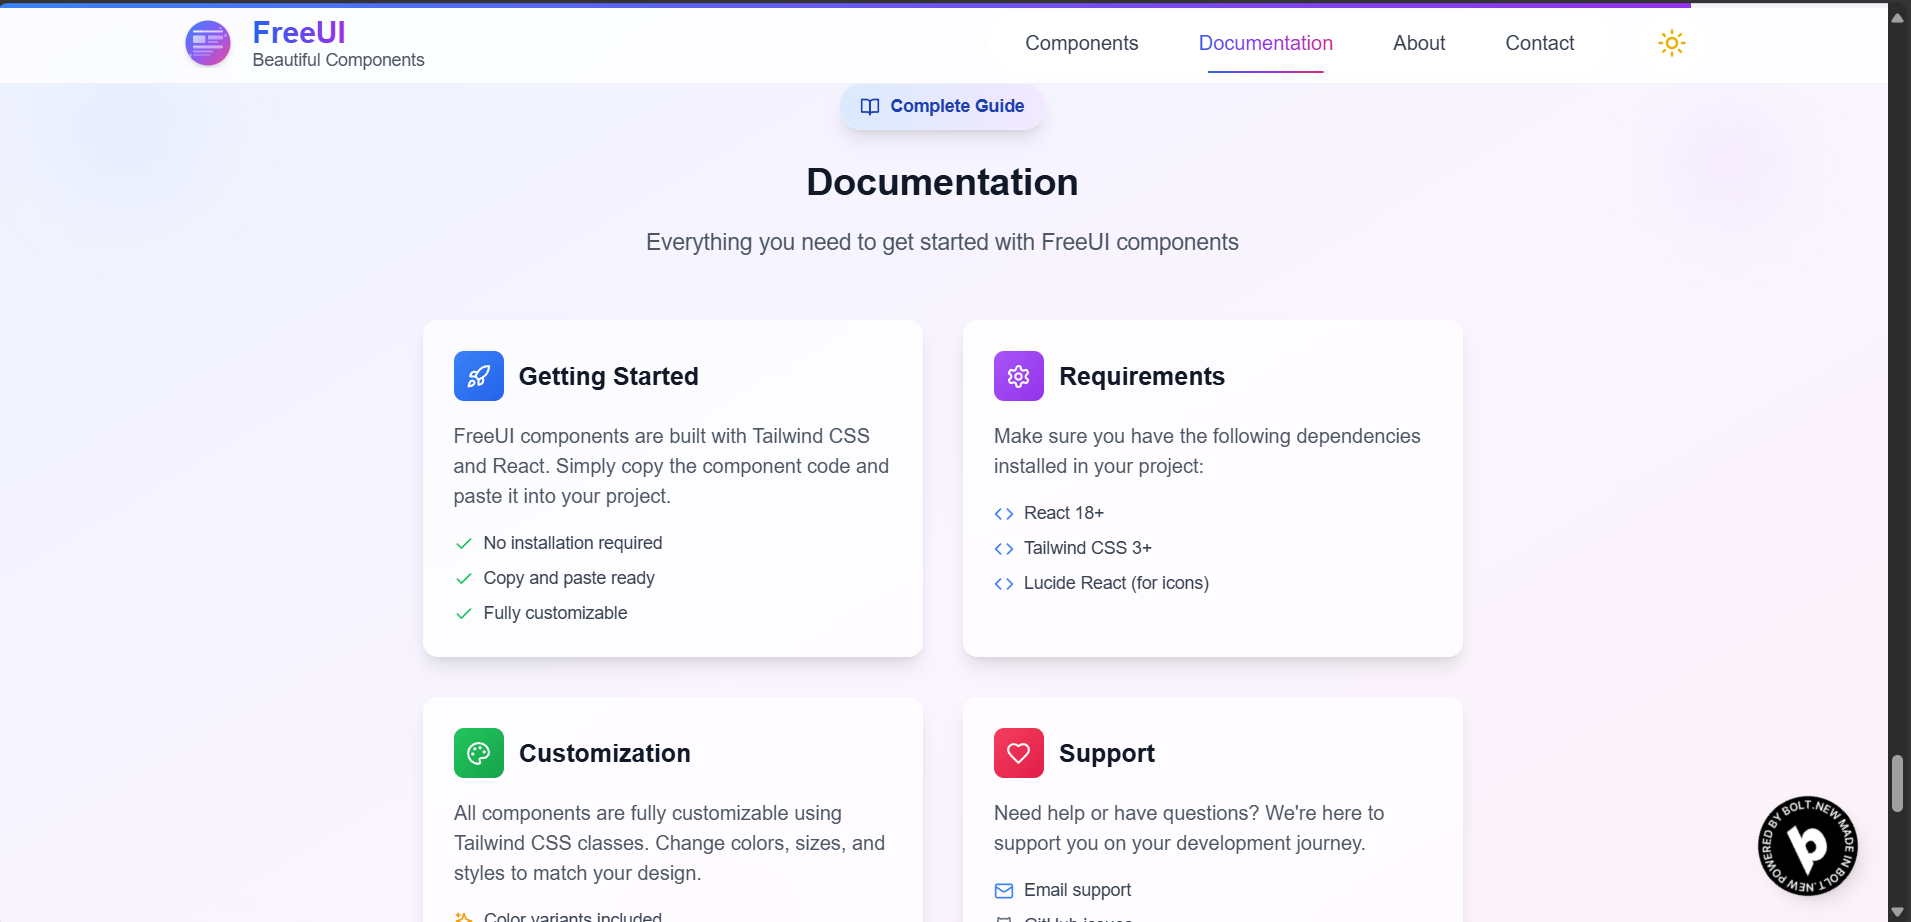
Task: Click the scrollbar down arrow
Action: [1897, 911]
